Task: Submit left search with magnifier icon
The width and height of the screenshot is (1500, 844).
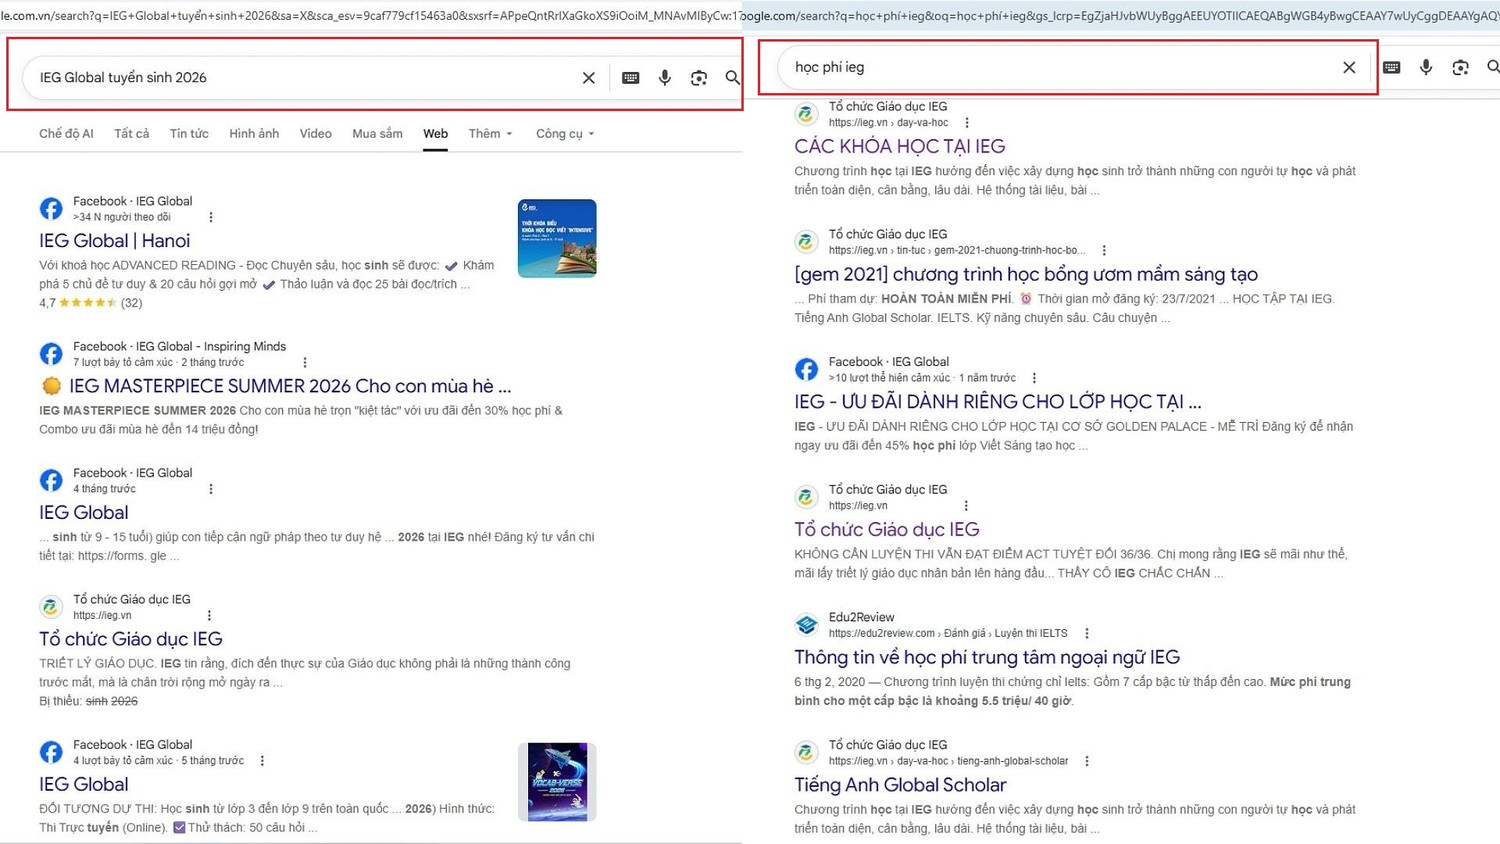Action: pyautogui.click(x=733, y=78)
